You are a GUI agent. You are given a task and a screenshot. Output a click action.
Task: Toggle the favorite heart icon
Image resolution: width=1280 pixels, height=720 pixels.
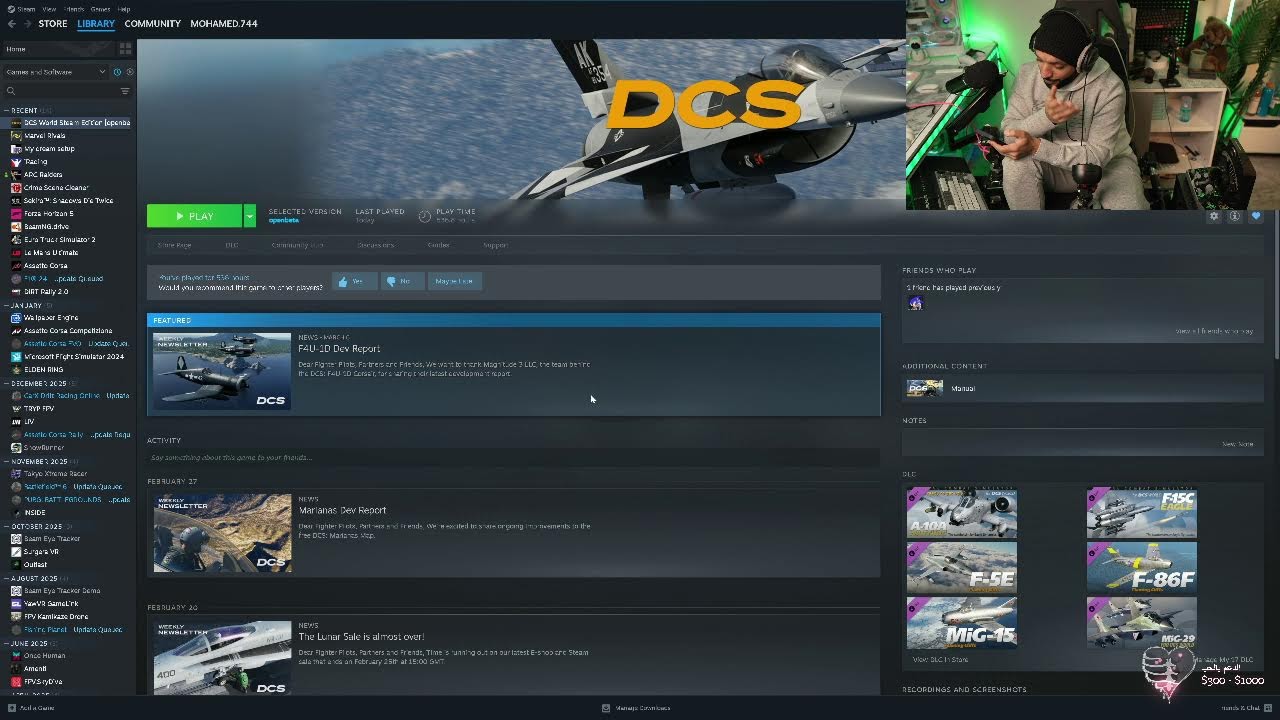pos(1256,216)
